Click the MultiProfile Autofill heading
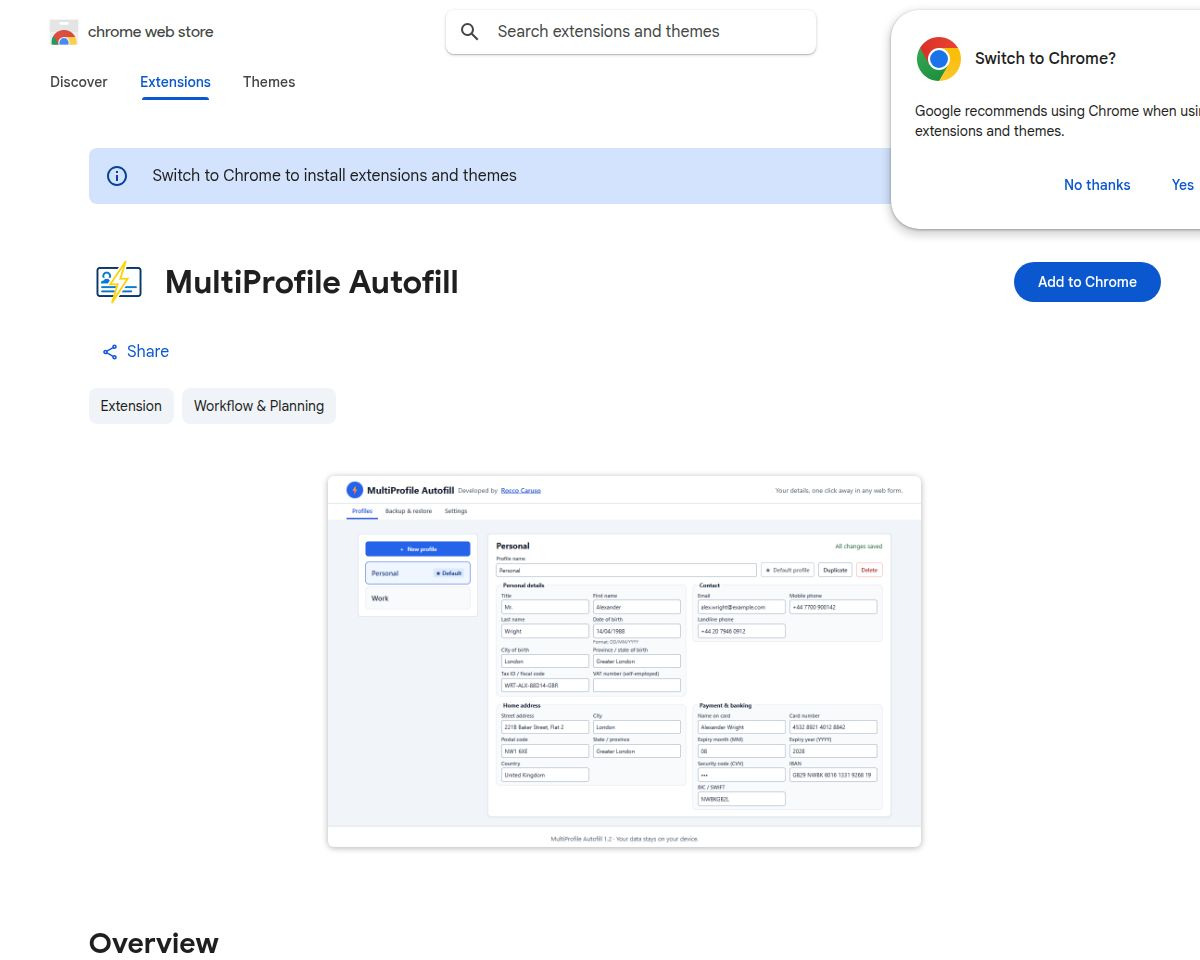This screenshot has width=1200, height=960. [x=312, y=282]
